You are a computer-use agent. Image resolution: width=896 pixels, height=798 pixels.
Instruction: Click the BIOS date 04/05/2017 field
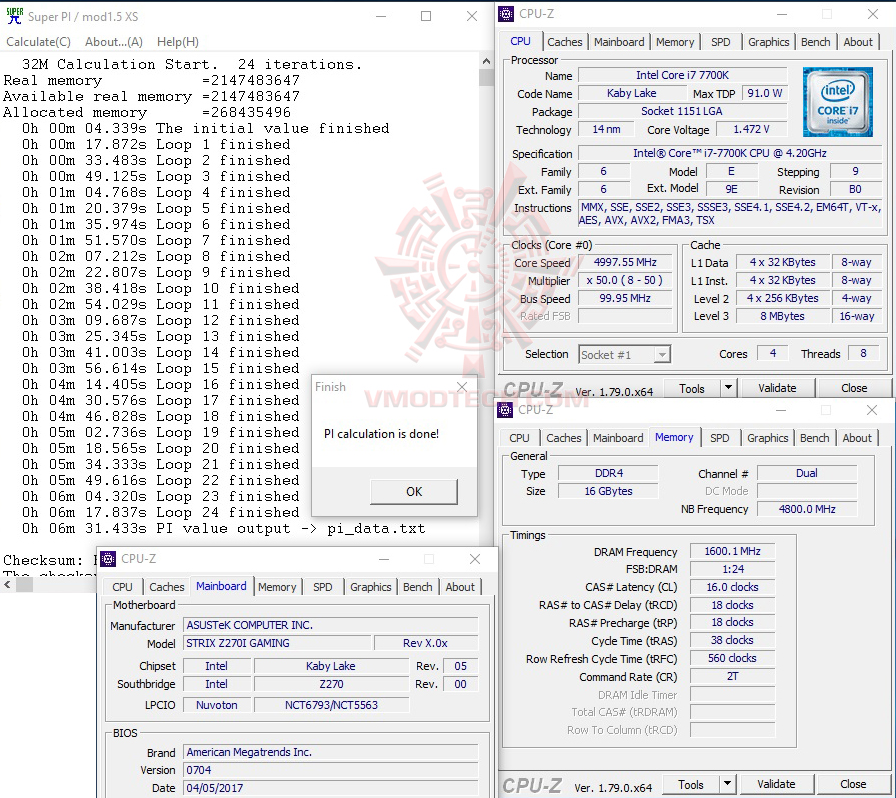pyautogui.click(x=330, y=788)
